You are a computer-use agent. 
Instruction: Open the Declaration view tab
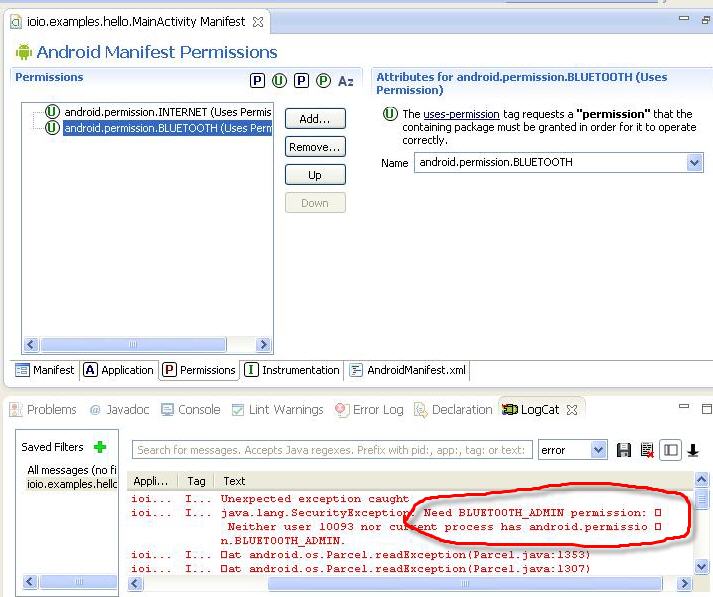pyautogui.click(x=453, y=410)
